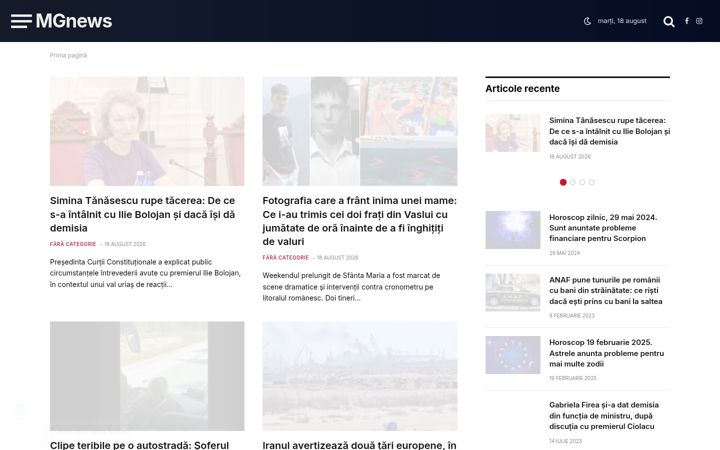Open sidebar Simina Tănăsescu rupe tăcerea link
The image size is (720, 450).
tap(609, 131)
